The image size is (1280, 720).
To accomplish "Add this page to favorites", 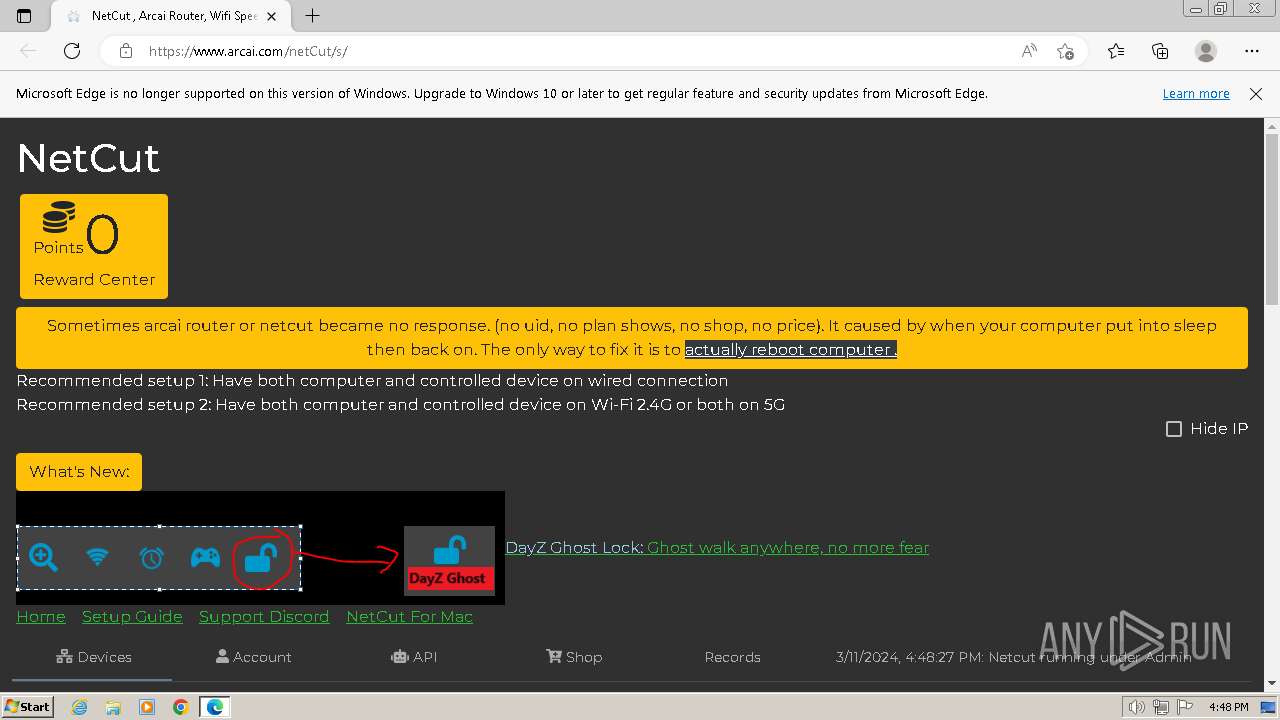I will point(1066,51).
